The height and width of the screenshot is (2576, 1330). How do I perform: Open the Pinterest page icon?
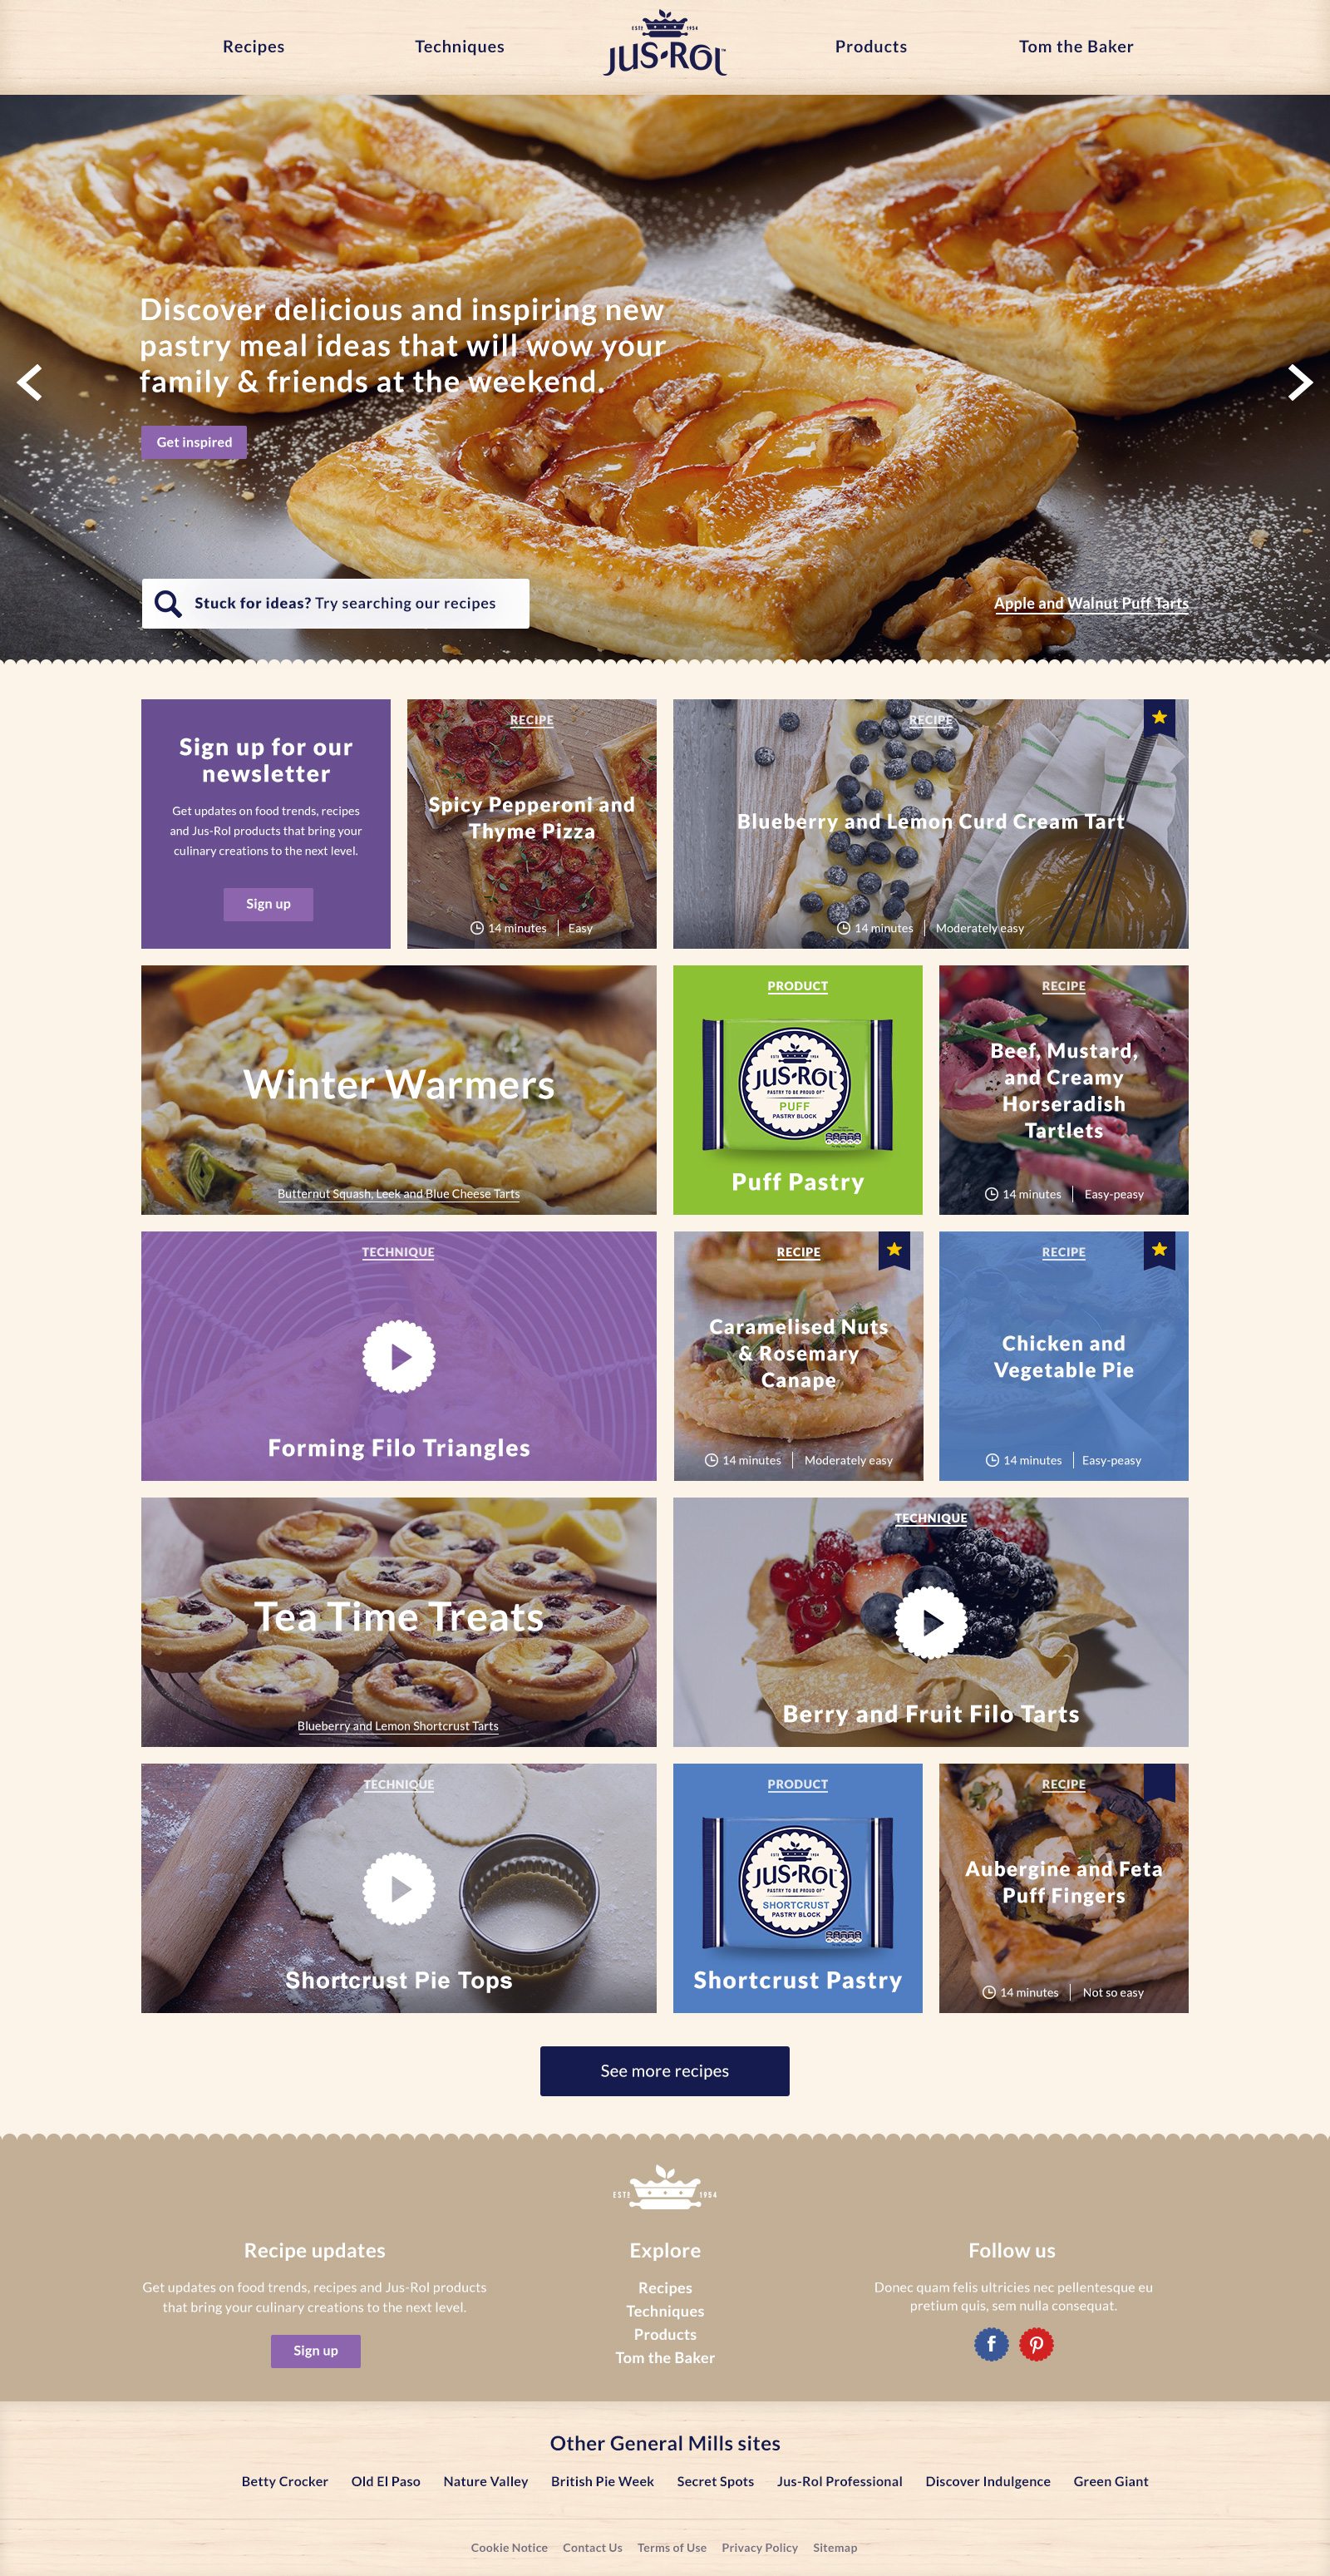tap(1036, 2343)
